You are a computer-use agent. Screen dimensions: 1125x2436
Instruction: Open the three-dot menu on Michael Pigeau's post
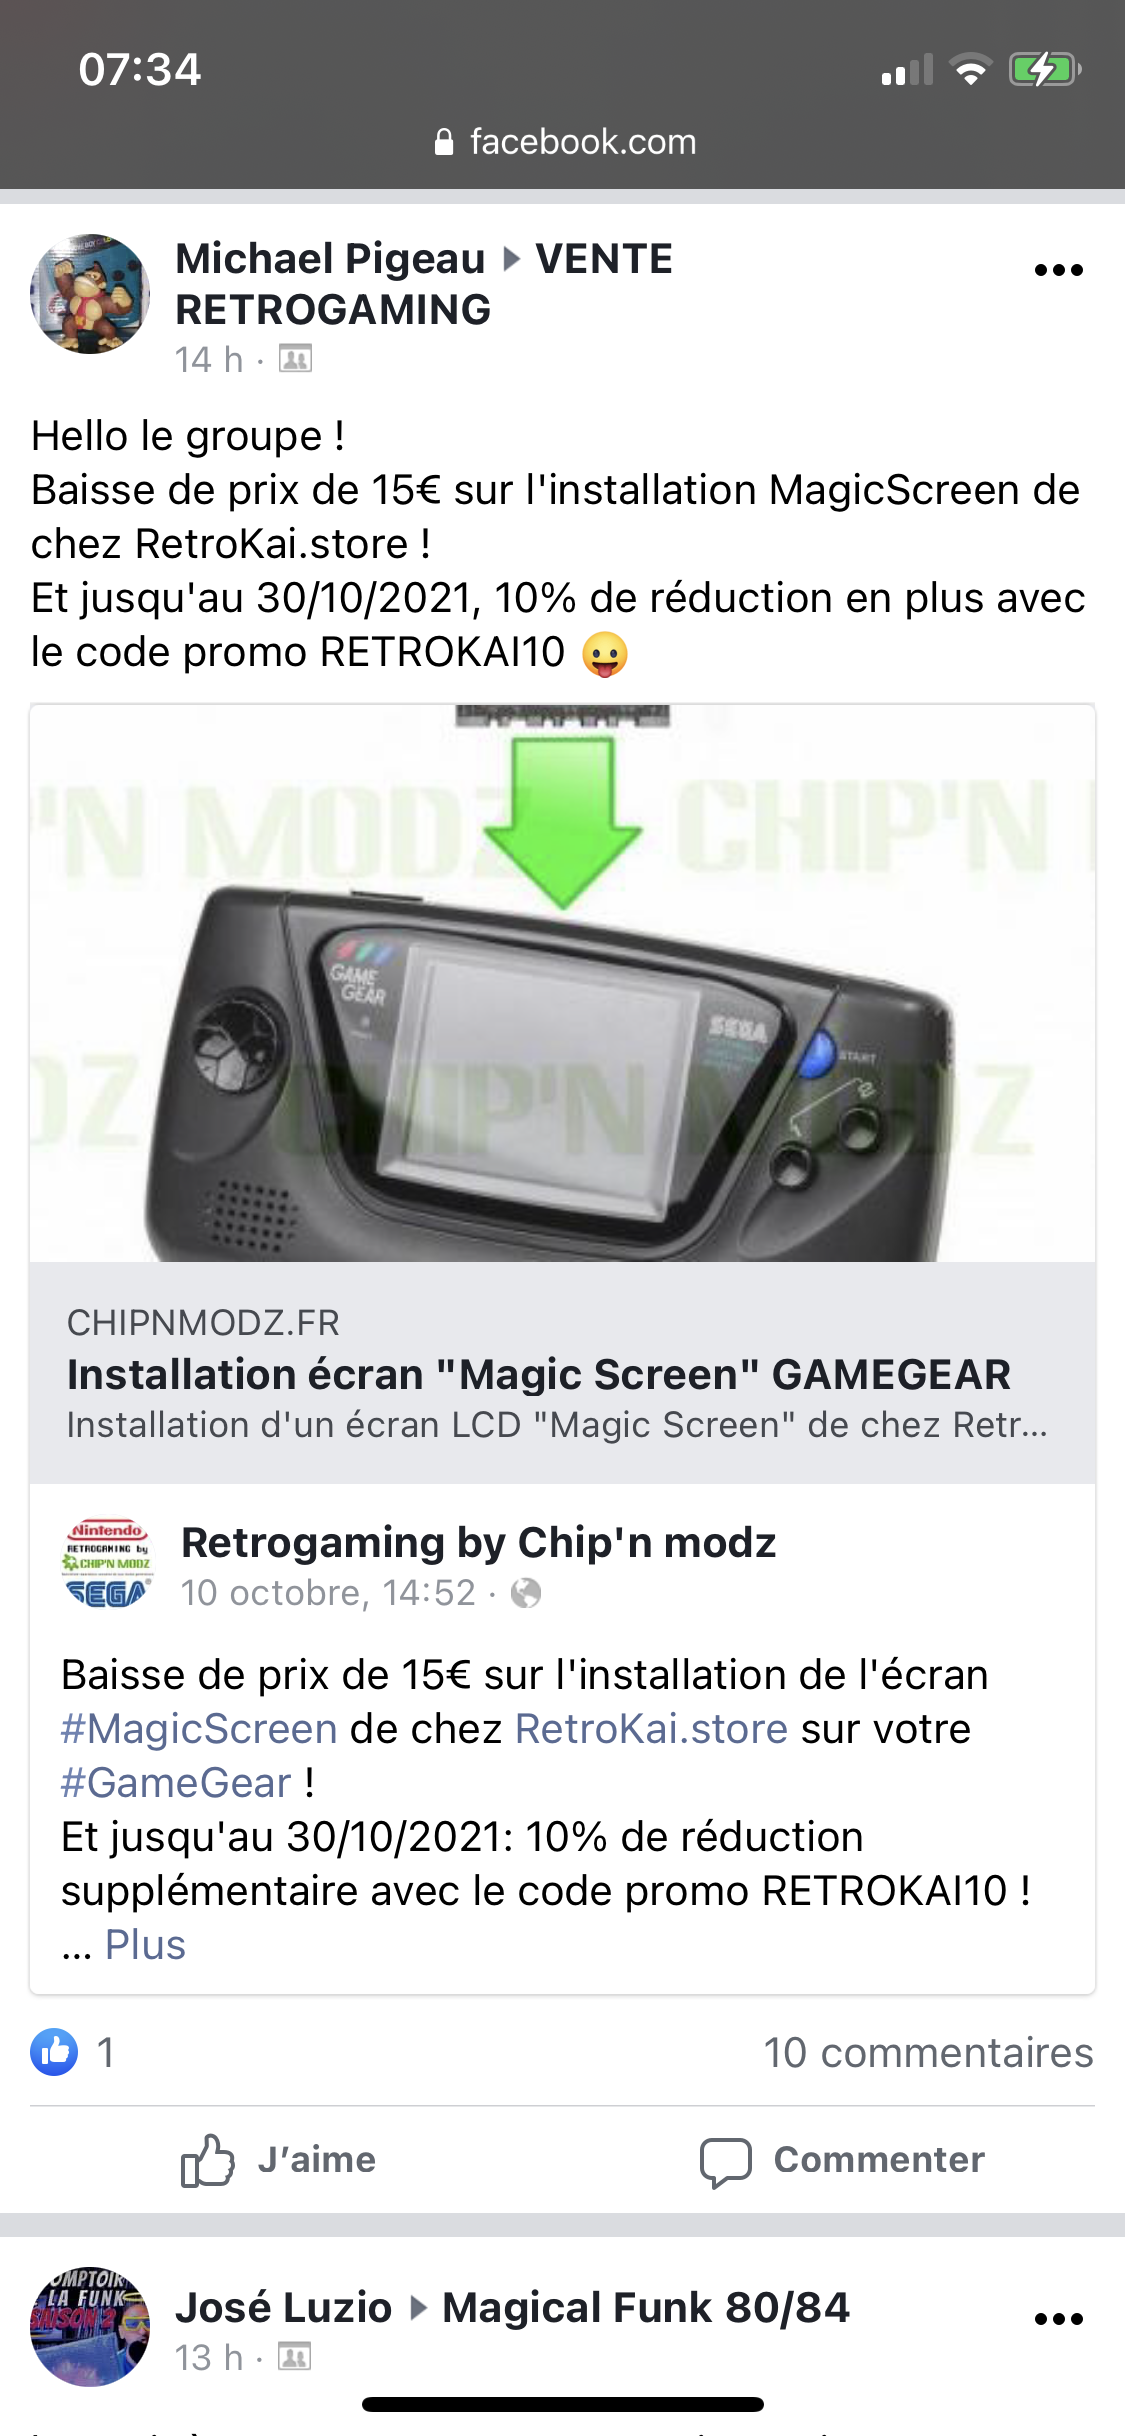1058,270
